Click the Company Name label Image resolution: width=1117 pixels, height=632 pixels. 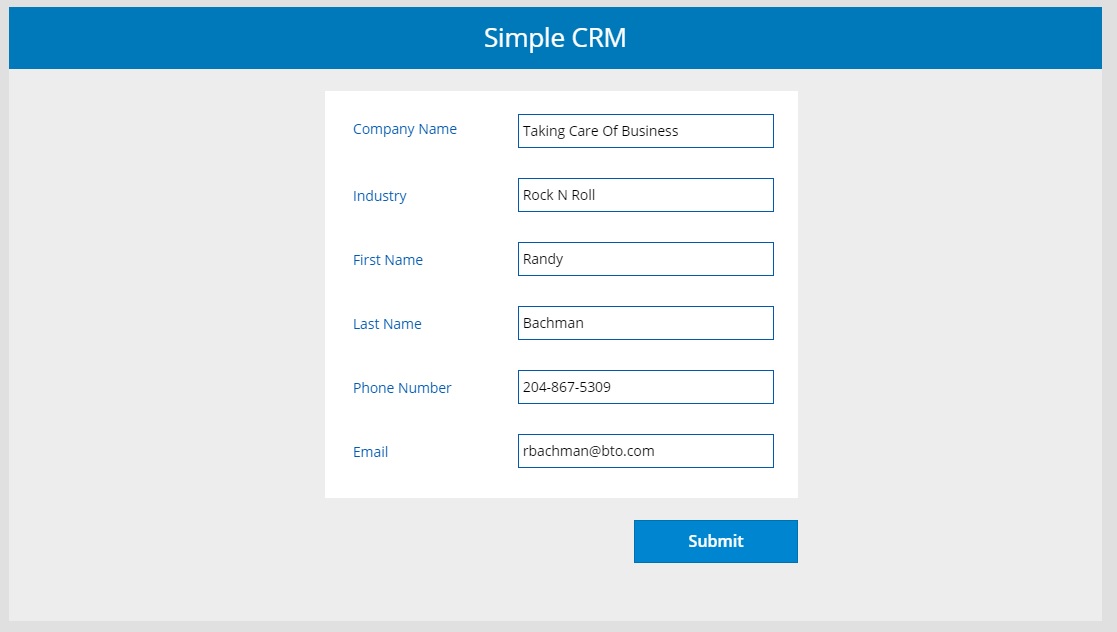405,129
